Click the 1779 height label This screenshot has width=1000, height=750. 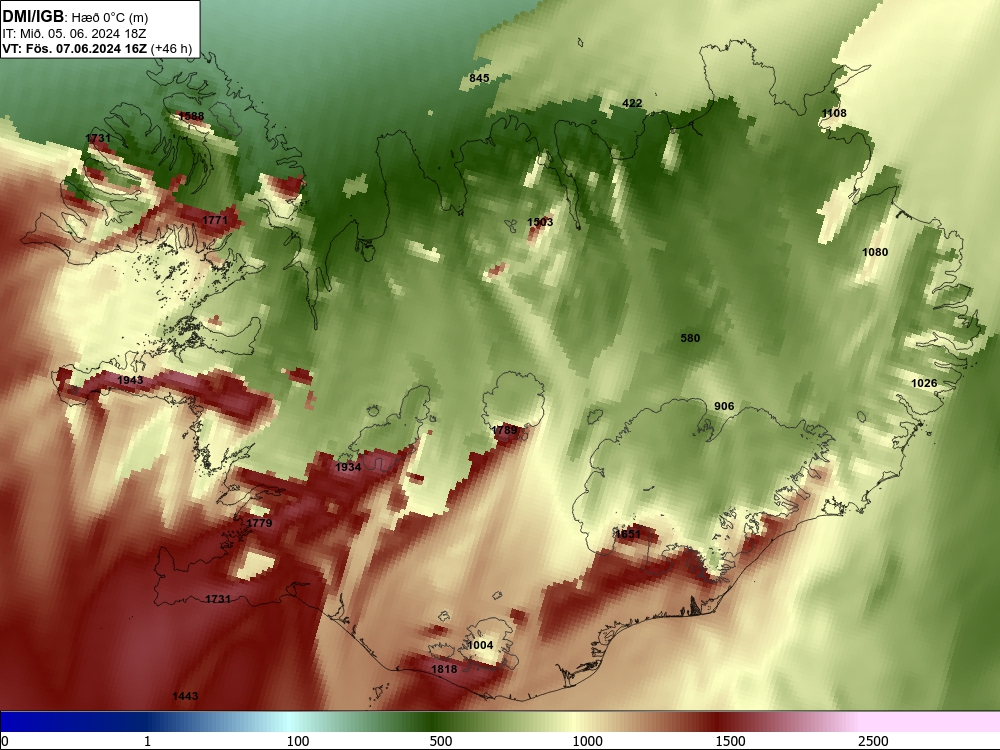(x=259, y=523)
